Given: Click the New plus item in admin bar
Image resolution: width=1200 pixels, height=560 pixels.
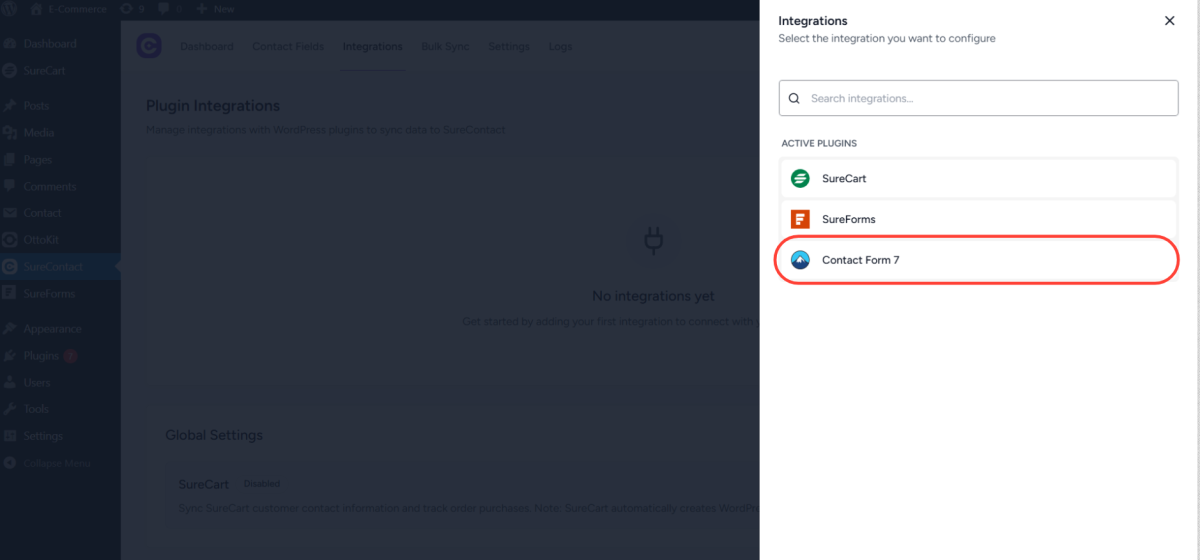Looking at the screenshot, I should point(215,9).
